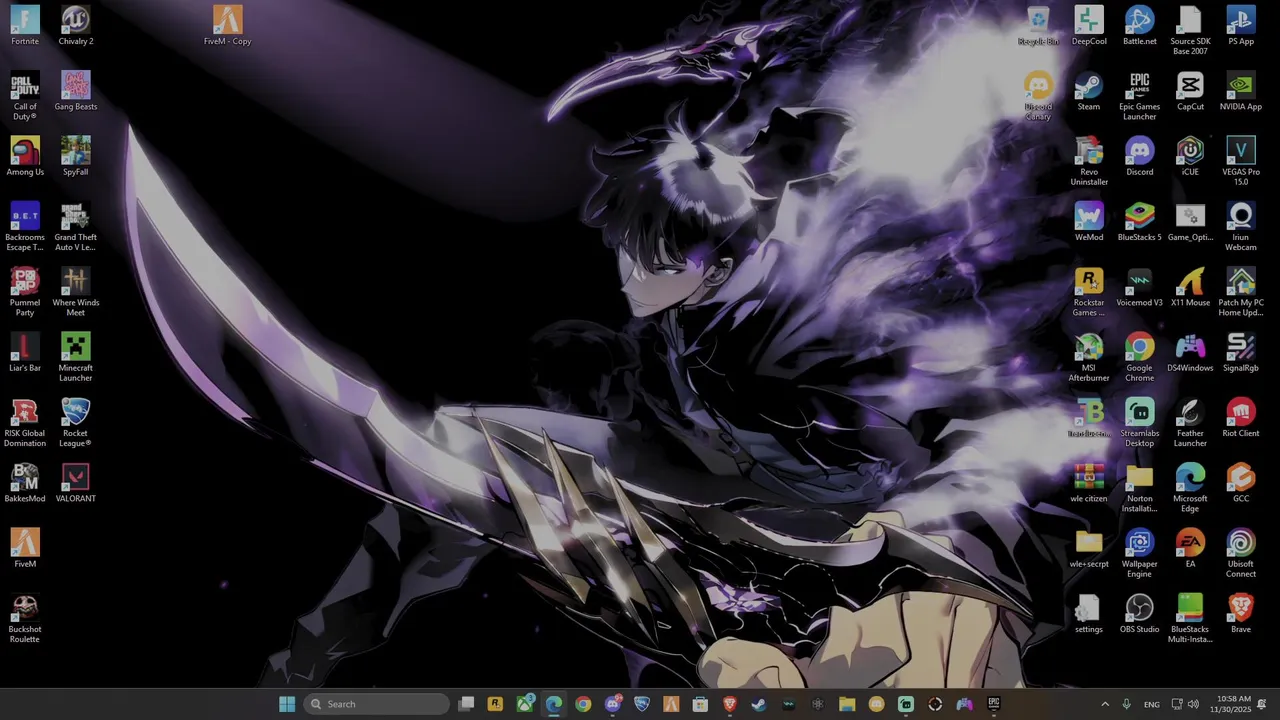This screenshot has height=720, width=1280.
Task: Select the Steam desktop shortcut
Action: (1089, 91)
